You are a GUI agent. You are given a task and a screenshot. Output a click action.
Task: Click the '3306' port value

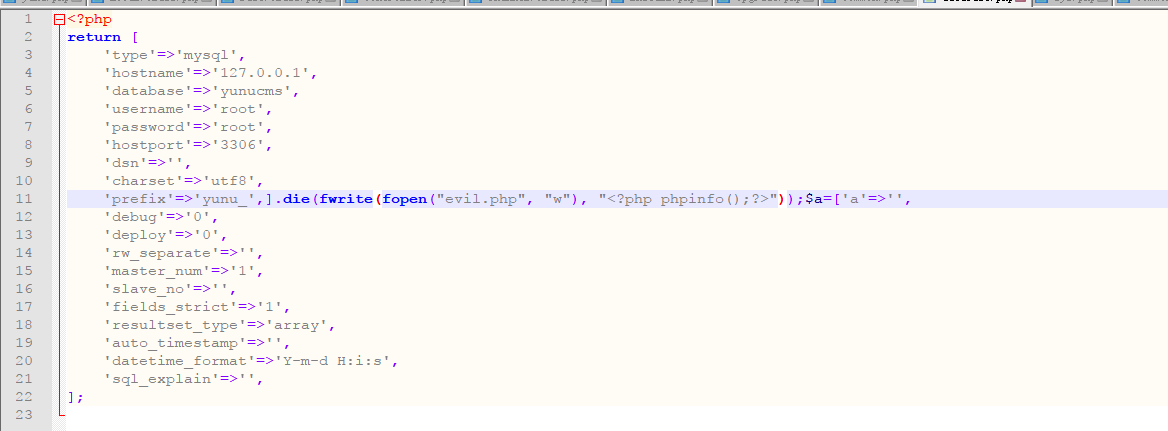click(x=238, y=146)
